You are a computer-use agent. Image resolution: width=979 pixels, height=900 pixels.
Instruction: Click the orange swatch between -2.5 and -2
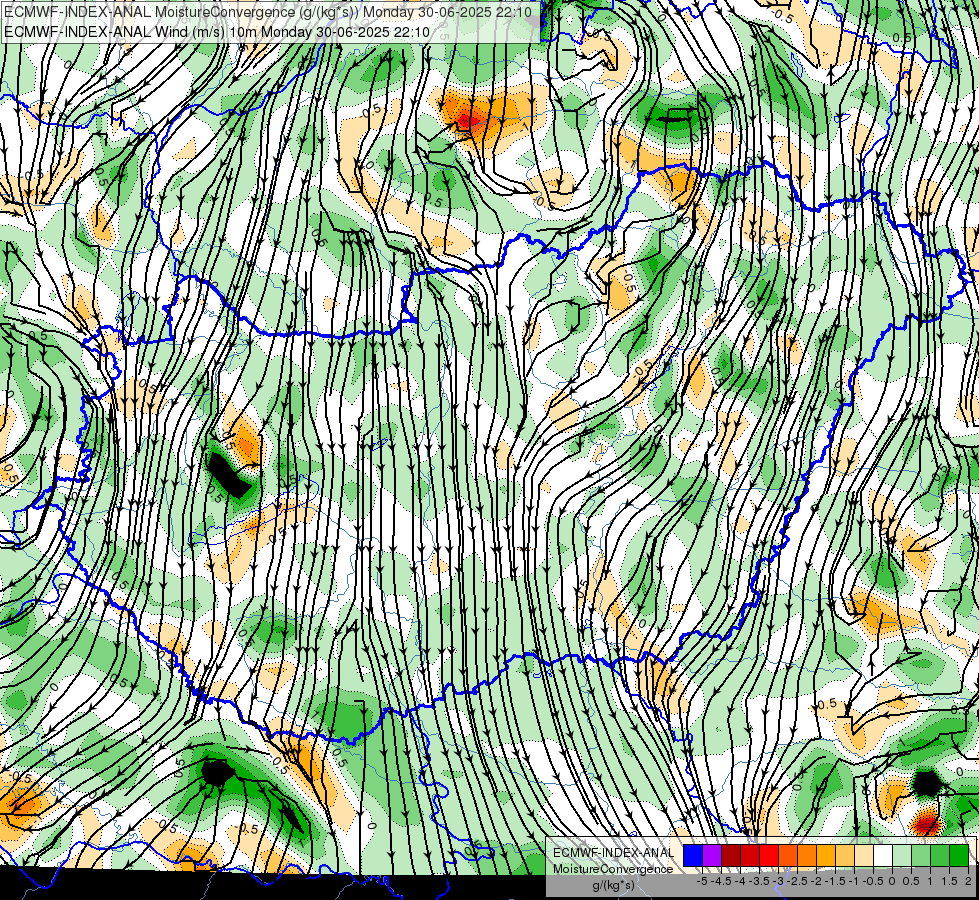point(807,855)
